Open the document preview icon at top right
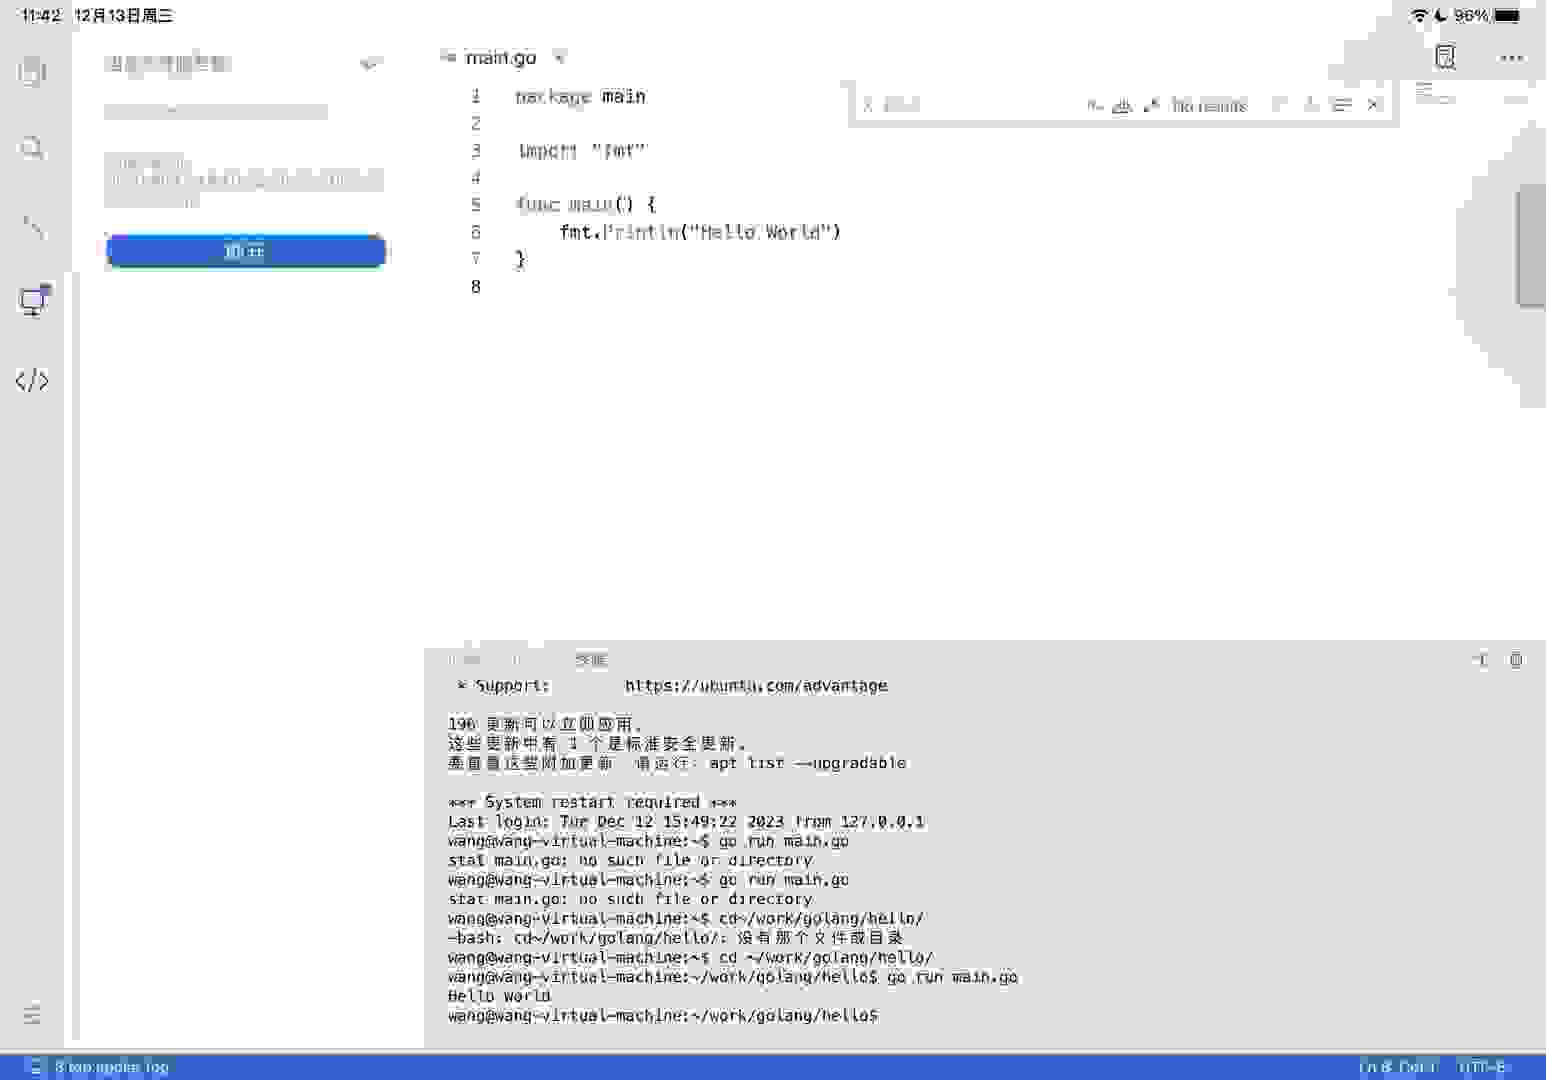The height and width of the screenshot is (1080, 1546). click(x=1445, y=57)
